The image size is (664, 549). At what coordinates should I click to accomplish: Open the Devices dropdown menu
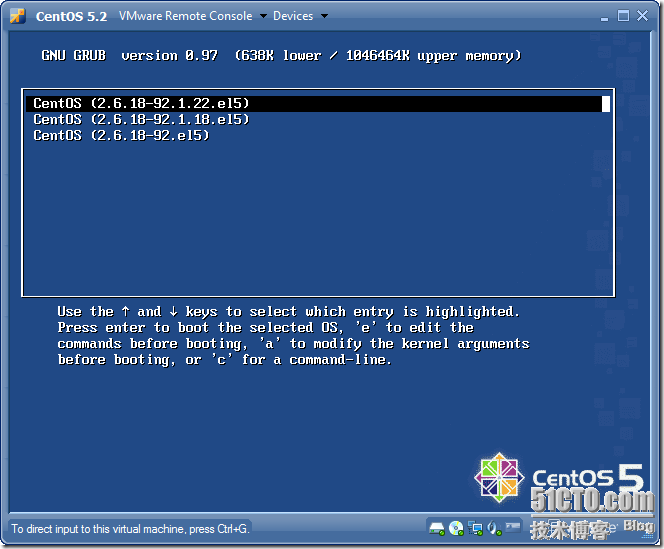(x=300, y=16)
